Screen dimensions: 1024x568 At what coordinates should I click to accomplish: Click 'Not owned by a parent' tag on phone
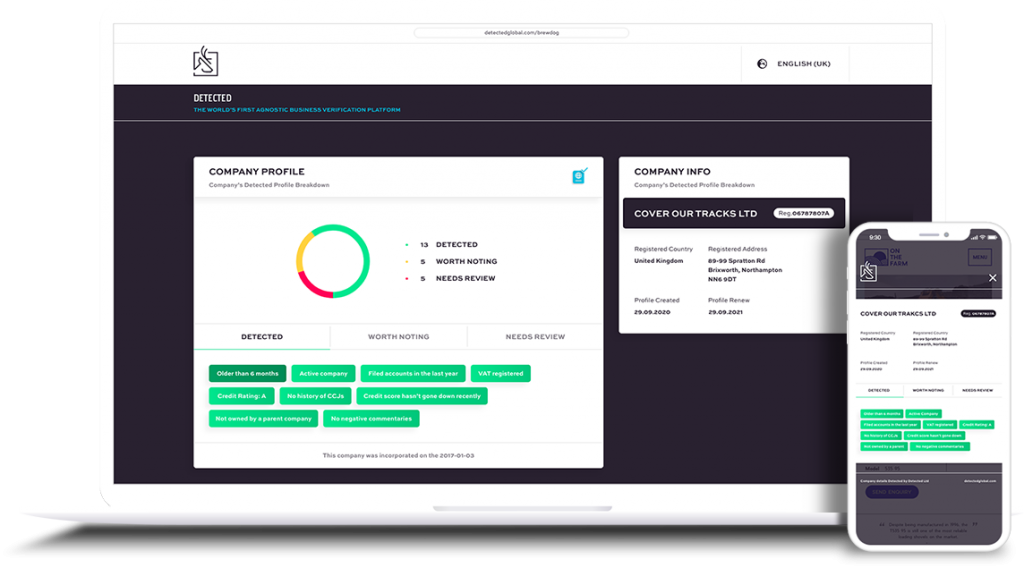click(x=884, y=447)
